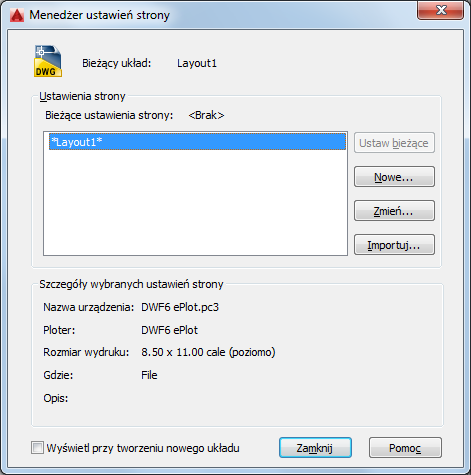Click the Zmień... button
This screenshot has width=471, height=475.
[x=394, y=211]
